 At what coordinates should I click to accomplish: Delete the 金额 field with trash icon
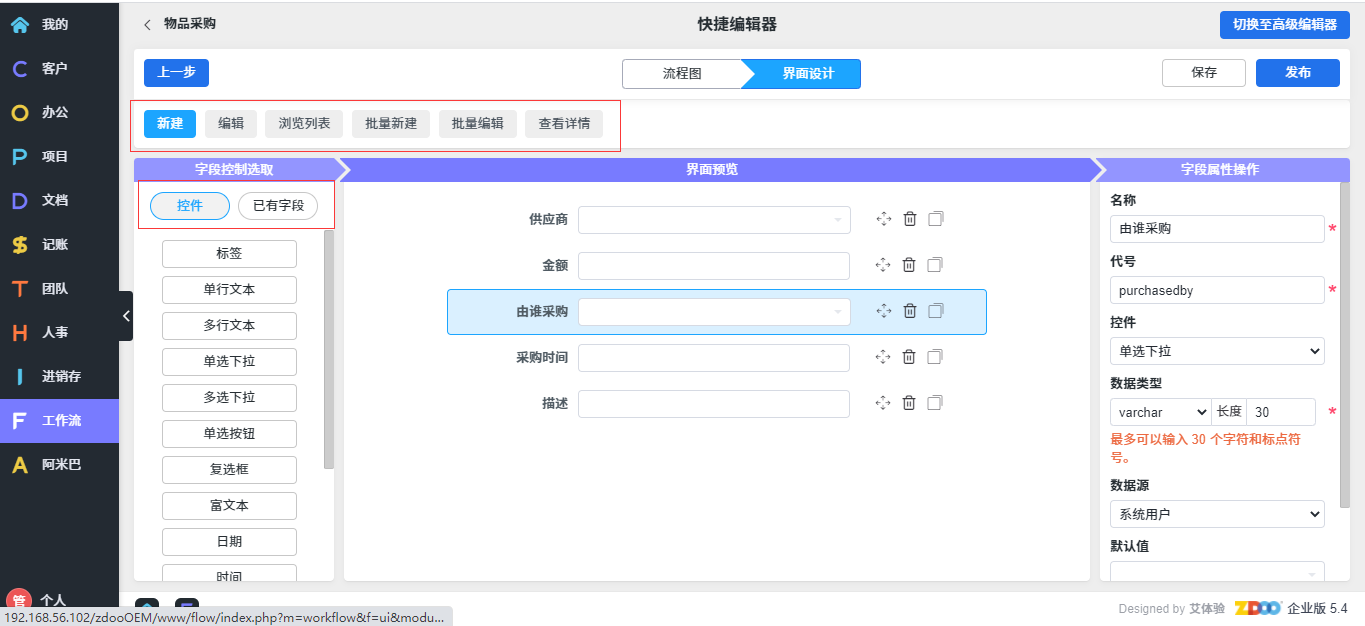click(909, 265)
